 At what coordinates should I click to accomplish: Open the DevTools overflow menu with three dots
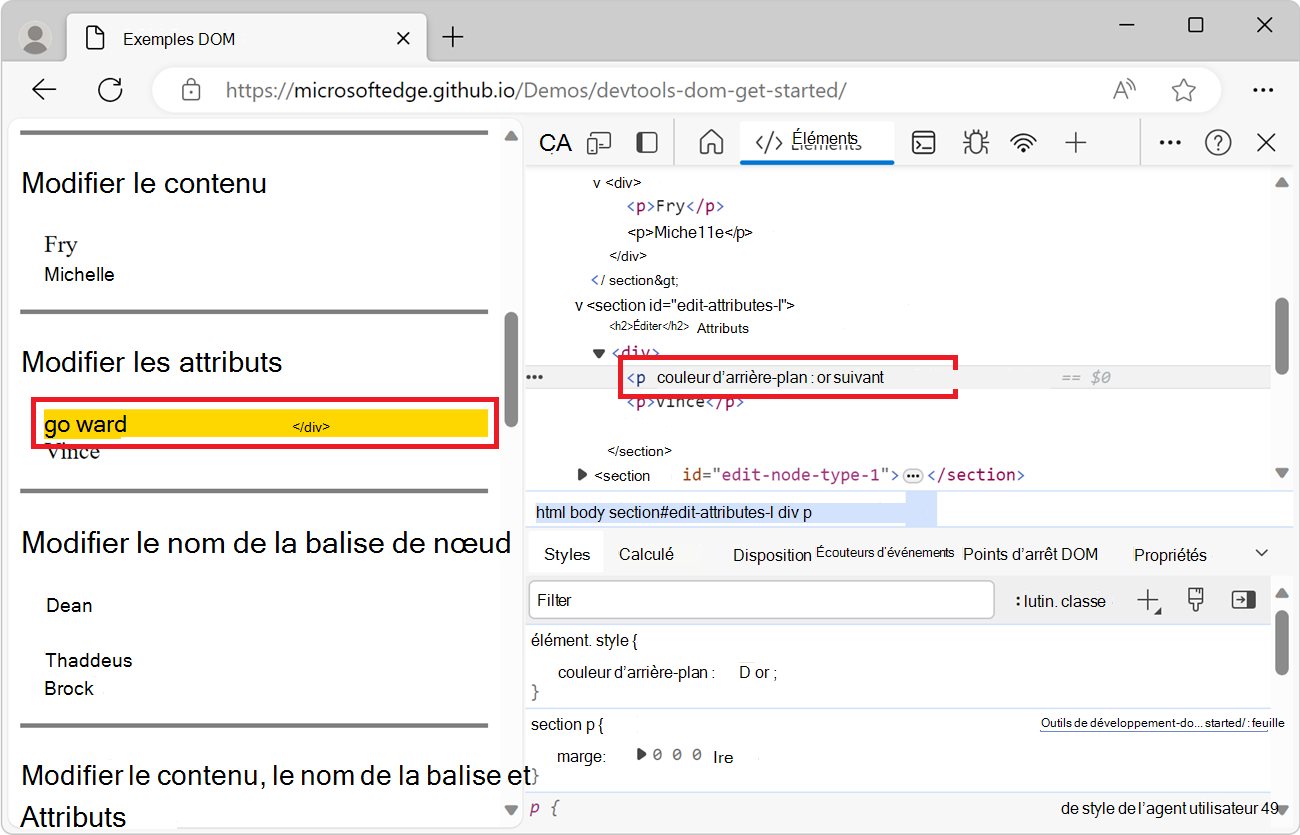[x=1169, y=142]
